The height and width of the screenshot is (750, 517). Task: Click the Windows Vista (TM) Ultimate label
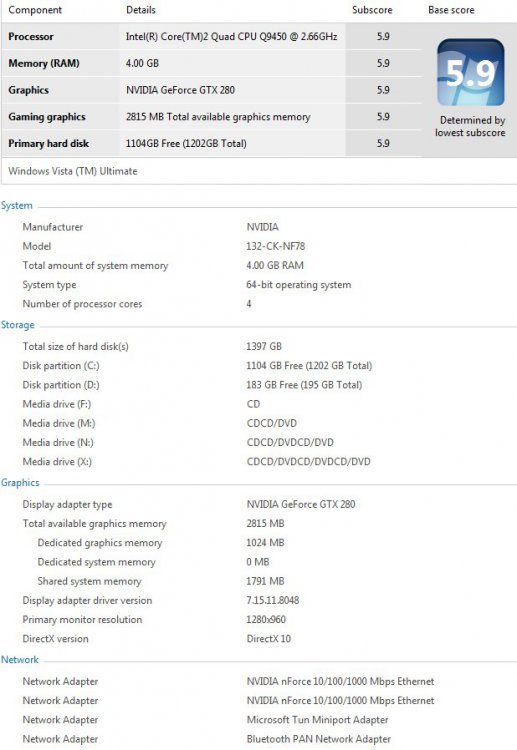coord(73,171)
